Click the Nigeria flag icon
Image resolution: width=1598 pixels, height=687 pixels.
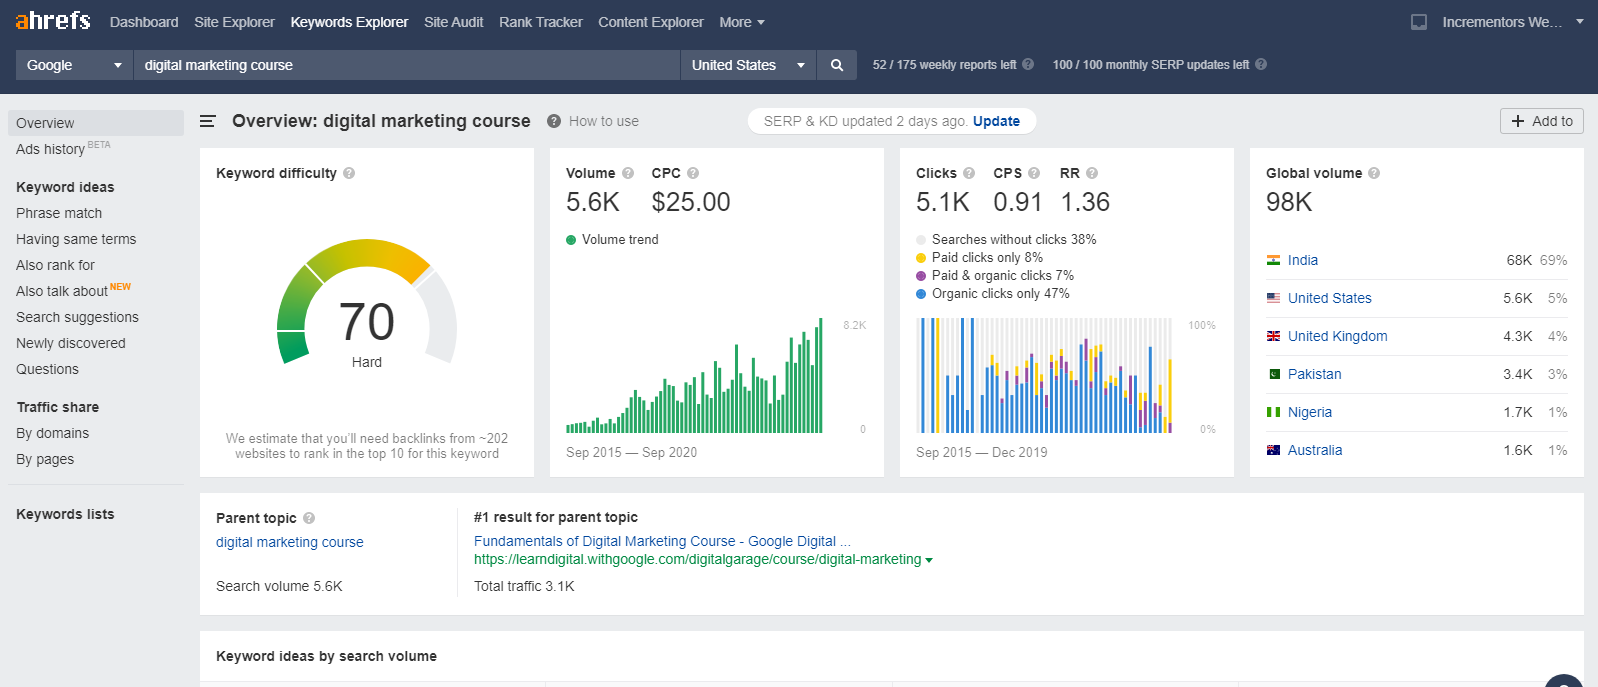click(x=1273, y=412)
